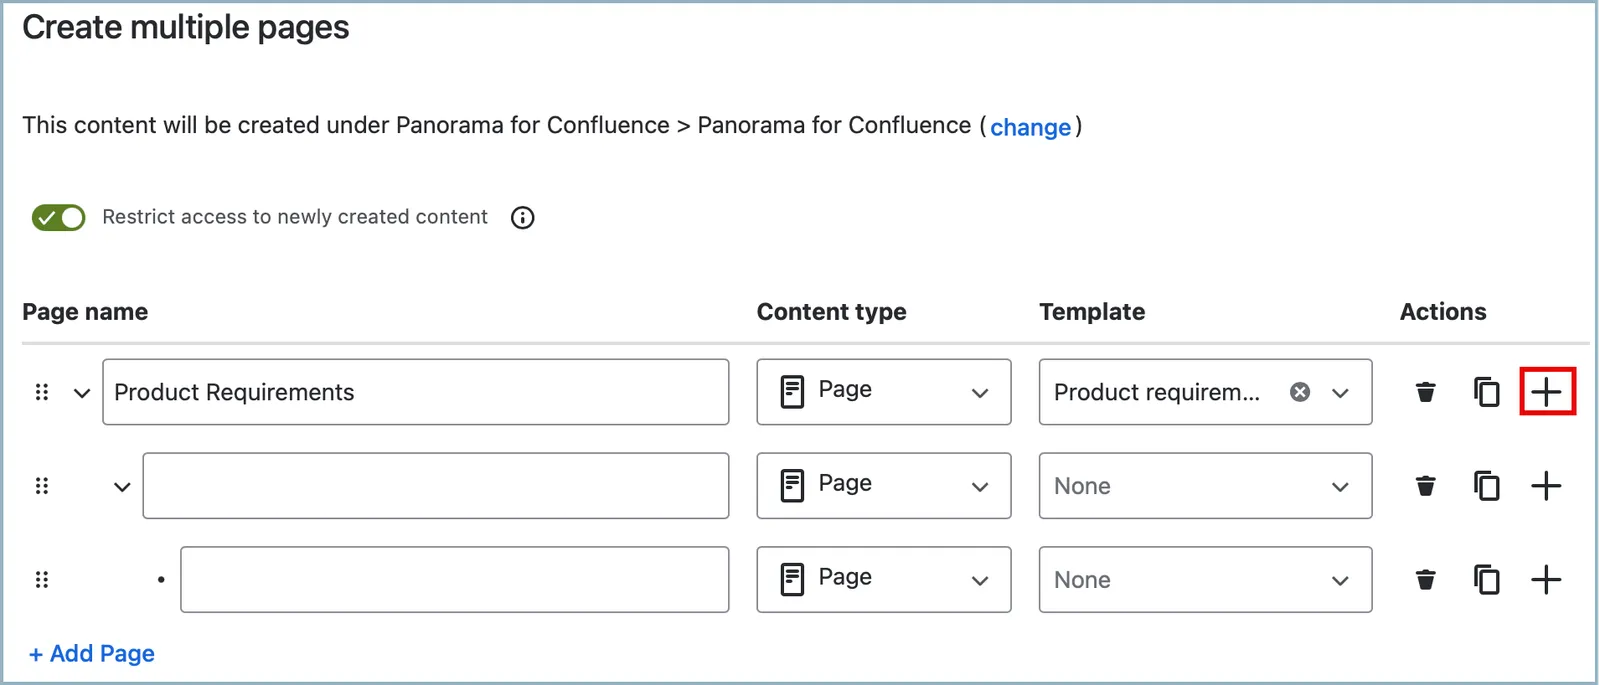Click copy icon in second row
This screenshot has height=685, width=1600.
1486,486
